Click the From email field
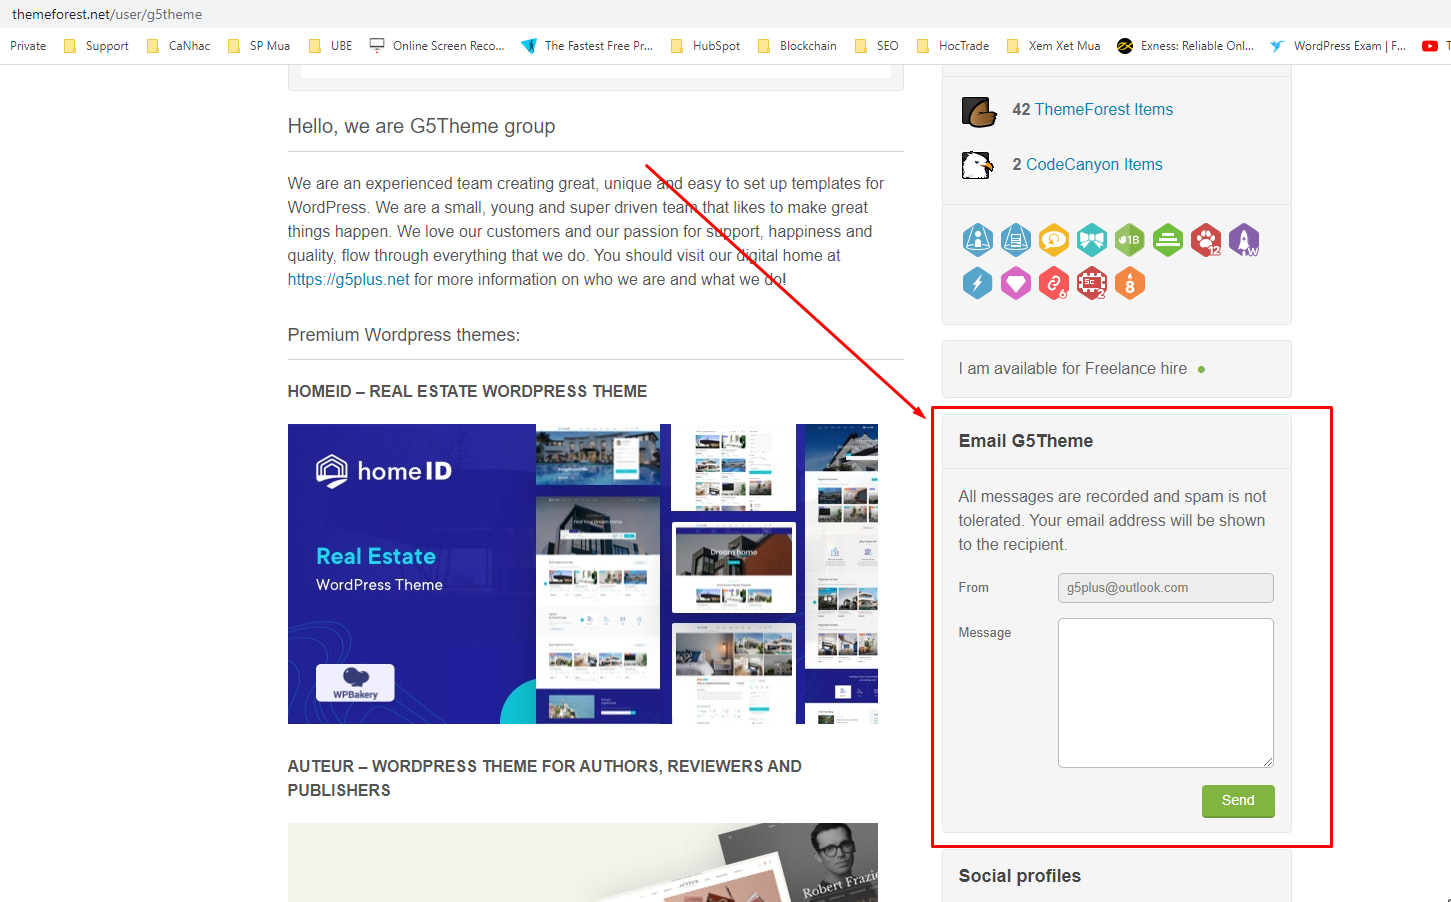The height and width of the screenshot is (902, 1451). click(1166, 588)
